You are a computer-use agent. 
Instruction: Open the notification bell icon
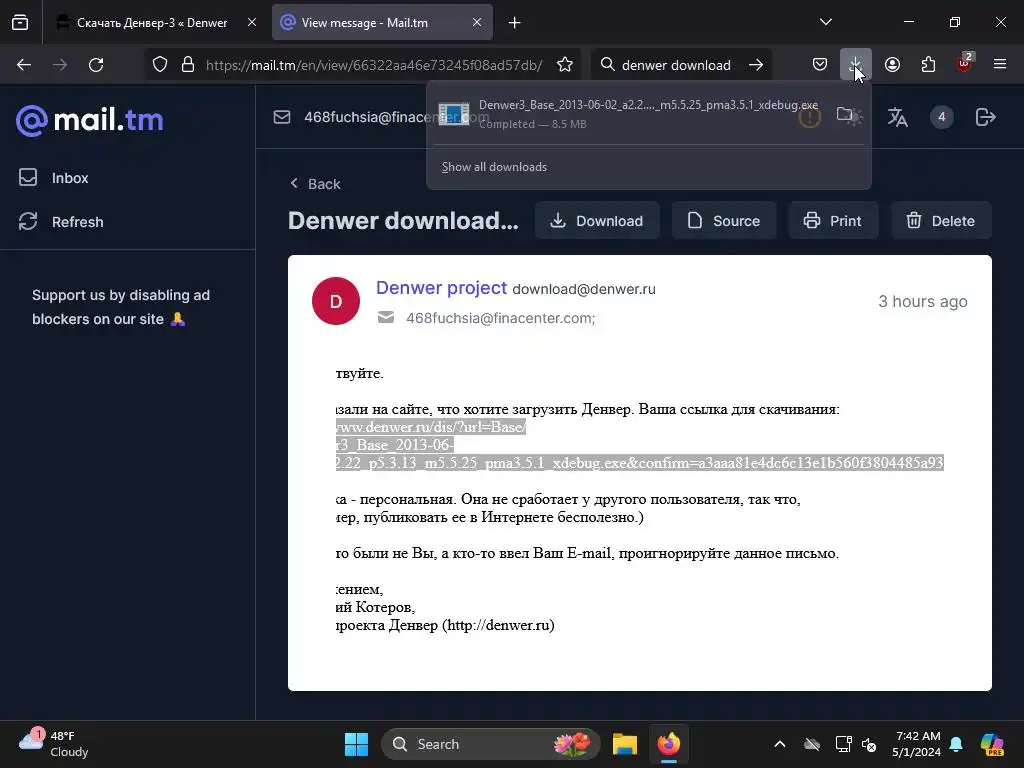point(955,744)
